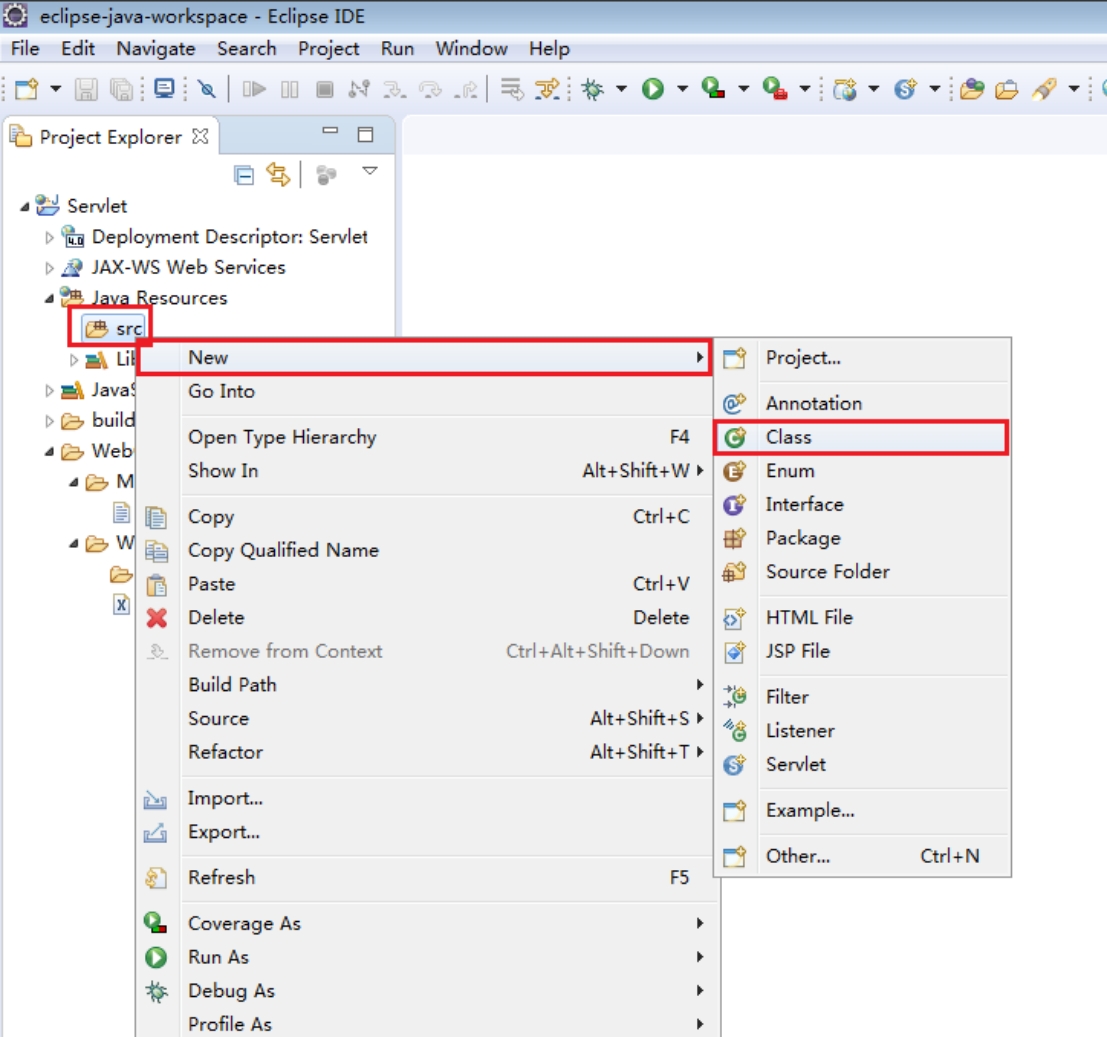
Task: Click the red Delete X icon
Action: [157, 618]
